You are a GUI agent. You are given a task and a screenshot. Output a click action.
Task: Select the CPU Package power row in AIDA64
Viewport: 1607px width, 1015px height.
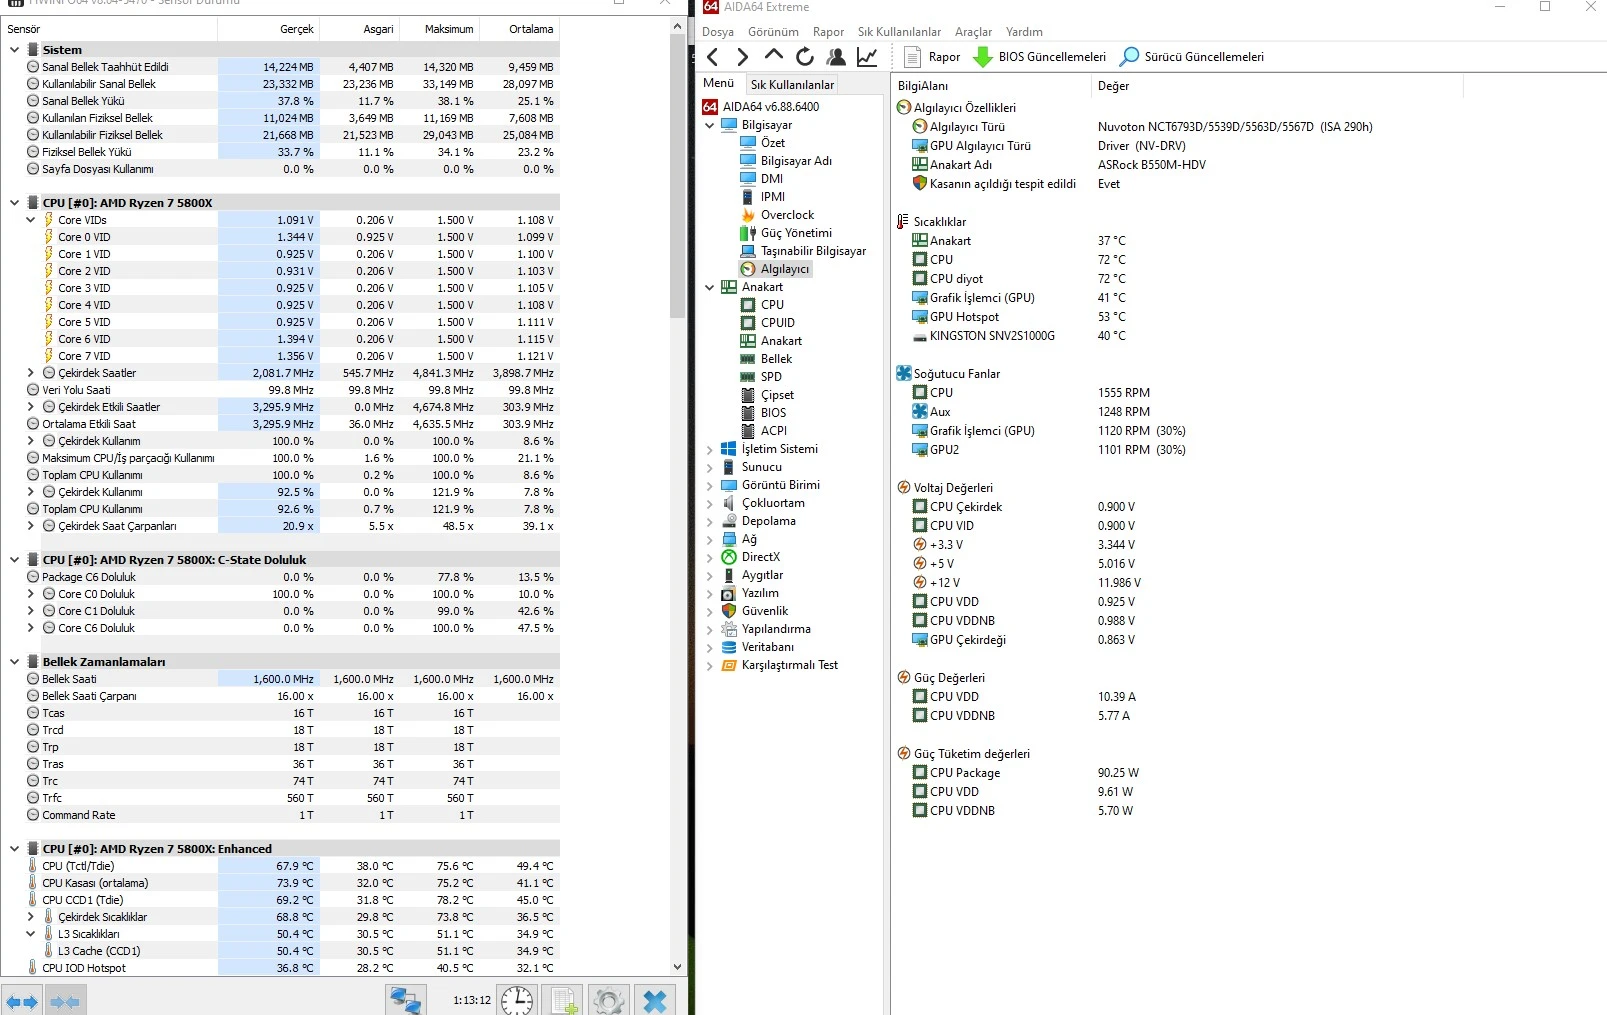pos(1026,773)
